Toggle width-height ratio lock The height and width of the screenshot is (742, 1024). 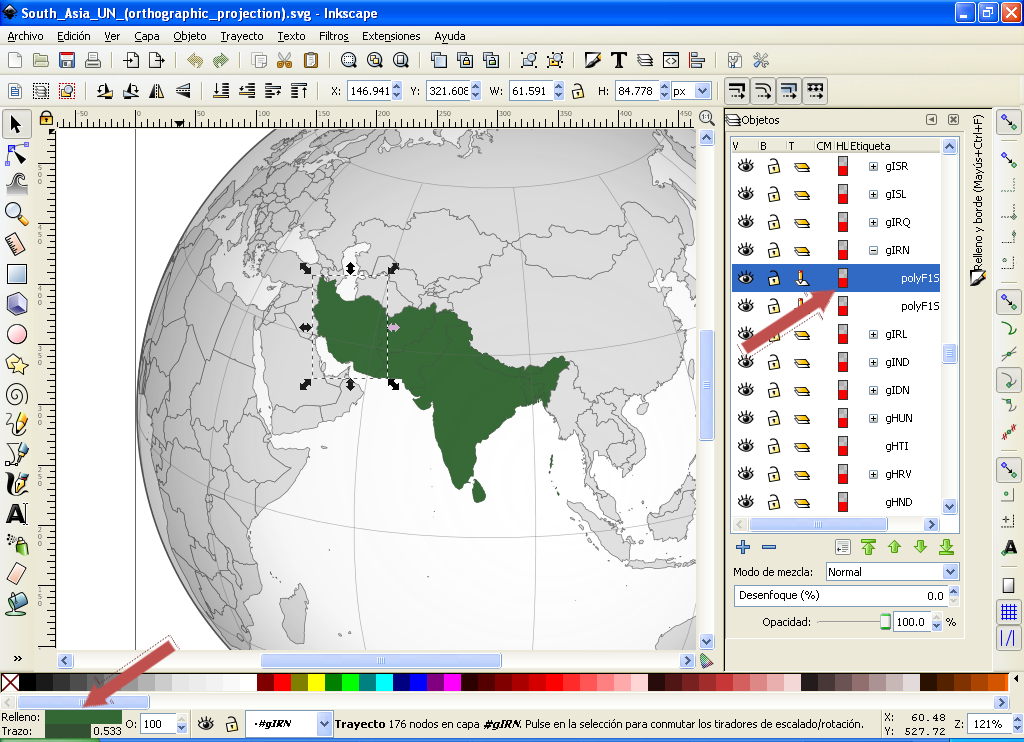(x=578, y=91)
